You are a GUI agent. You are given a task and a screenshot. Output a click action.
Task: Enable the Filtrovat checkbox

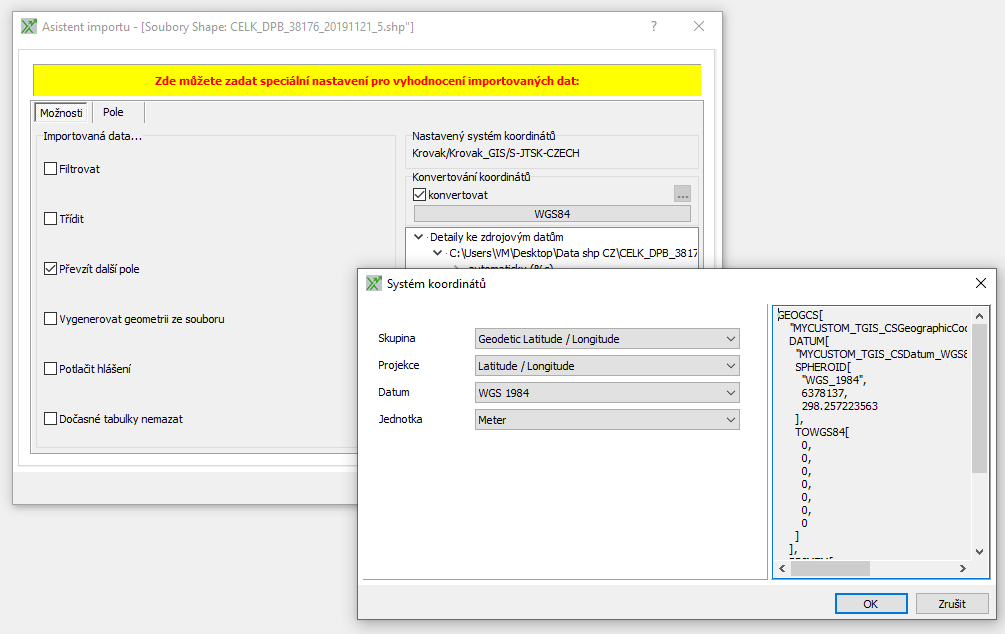[x=51, y=169]
